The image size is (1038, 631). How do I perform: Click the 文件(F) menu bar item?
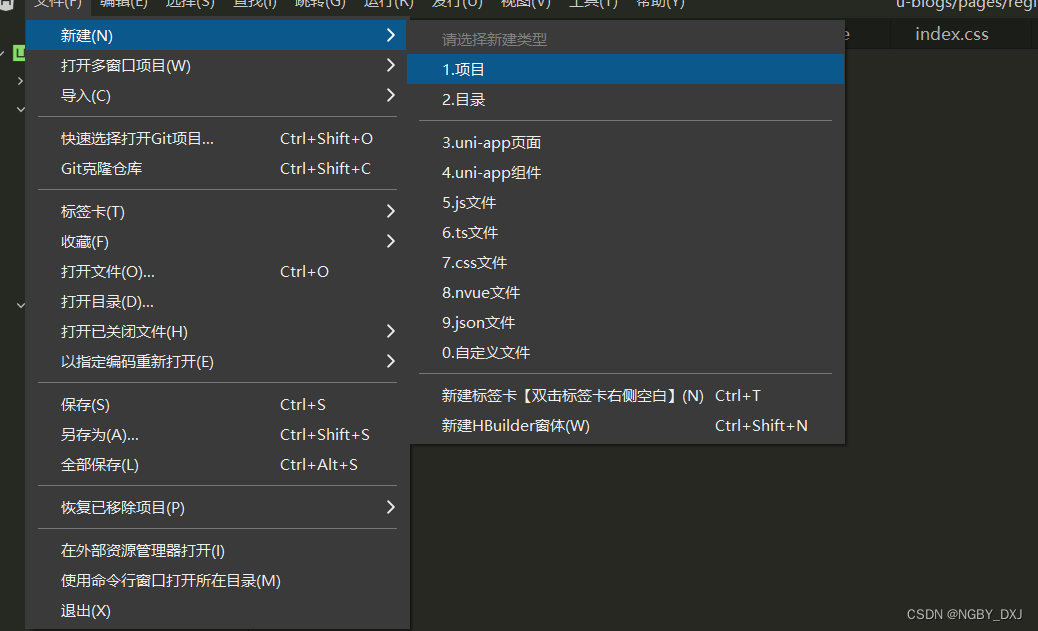coord(58,4)
